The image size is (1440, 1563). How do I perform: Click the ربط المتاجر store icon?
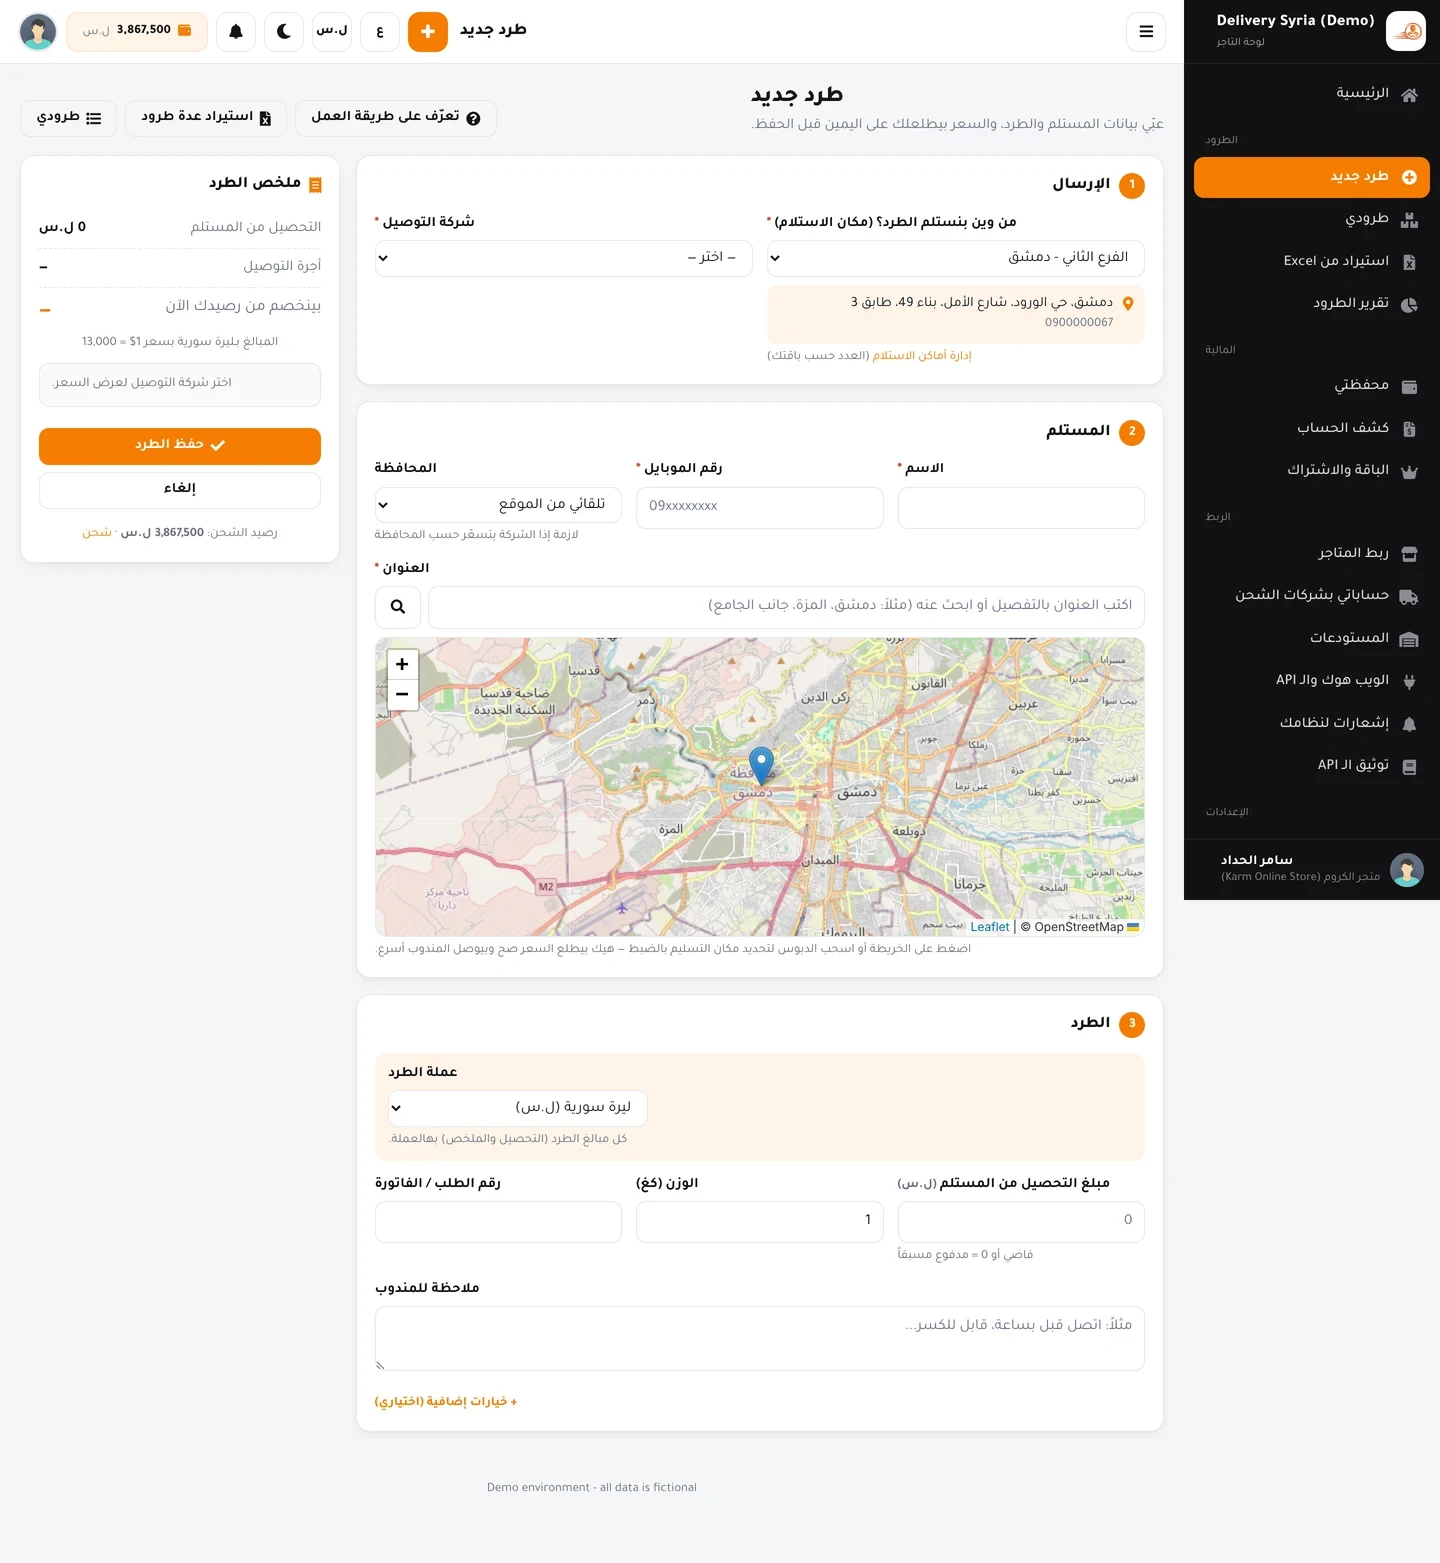pyautogui.click(x=1409, y=554)
